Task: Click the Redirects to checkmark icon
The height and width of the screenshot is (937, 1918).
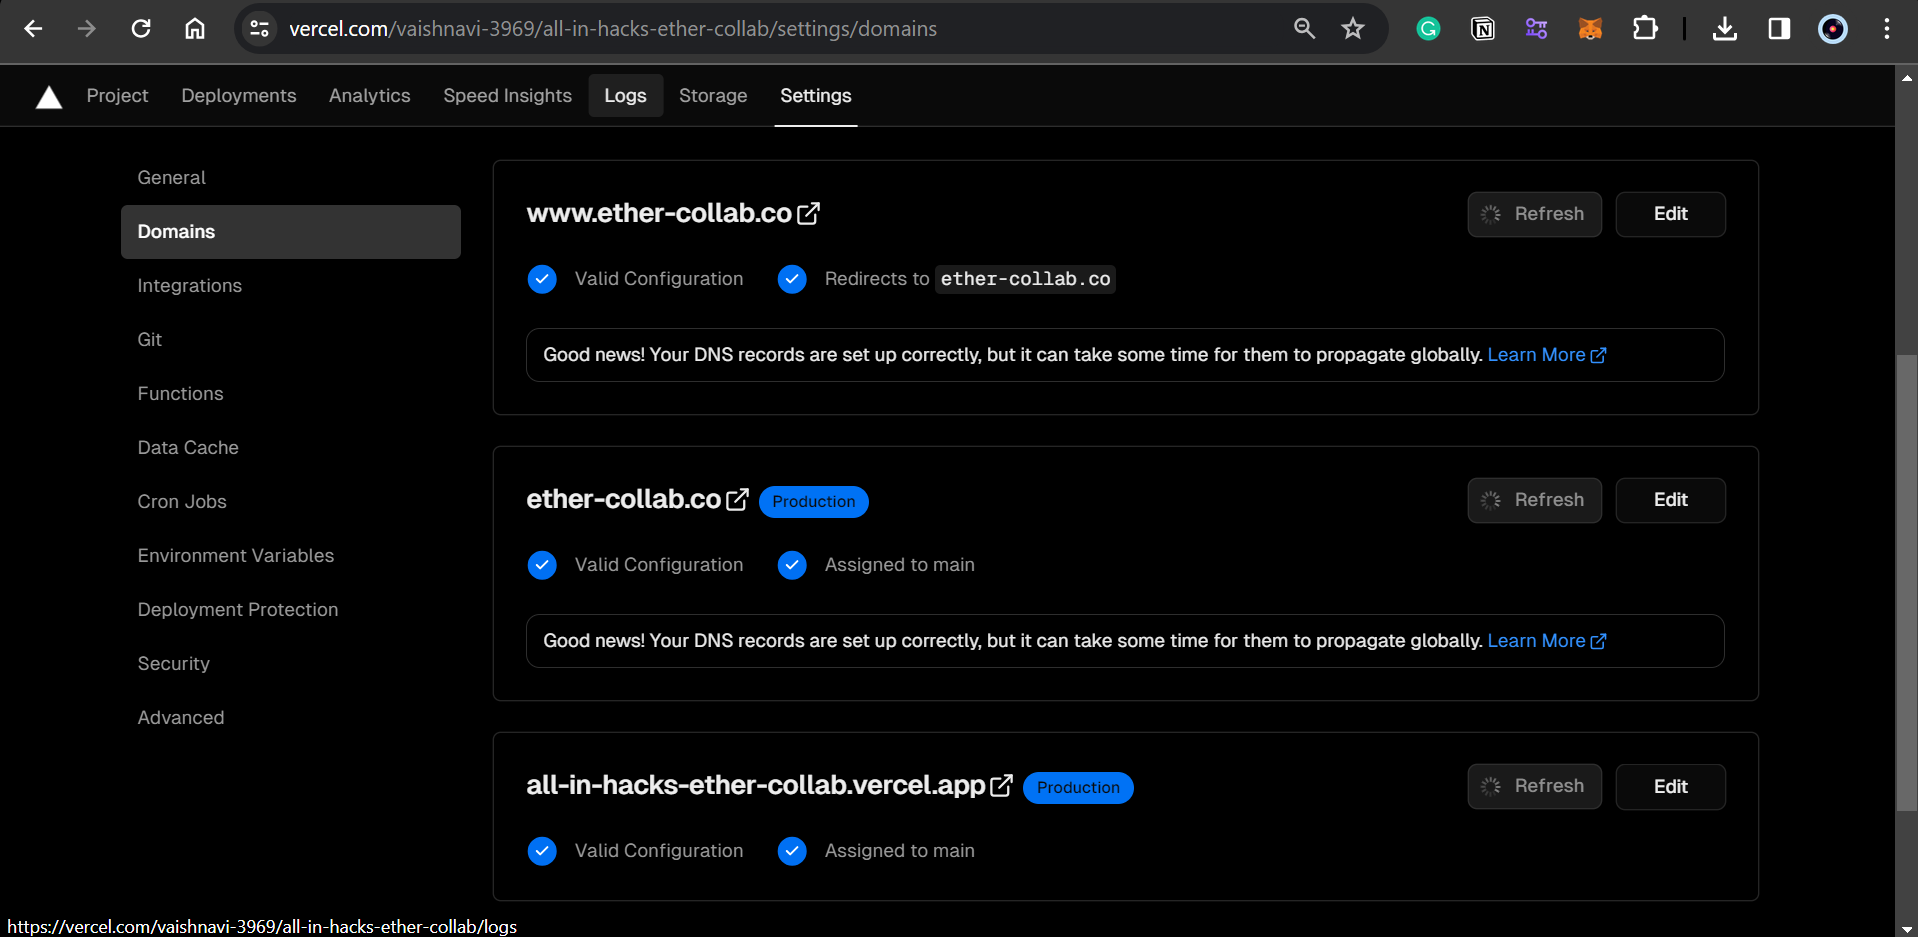Action: click(792, 279)
